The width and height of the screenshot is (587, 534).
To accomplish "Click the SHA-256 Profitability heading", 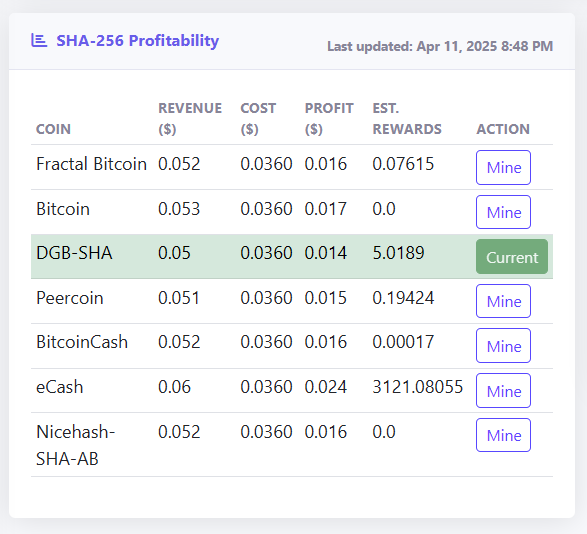I will (137, 40).
